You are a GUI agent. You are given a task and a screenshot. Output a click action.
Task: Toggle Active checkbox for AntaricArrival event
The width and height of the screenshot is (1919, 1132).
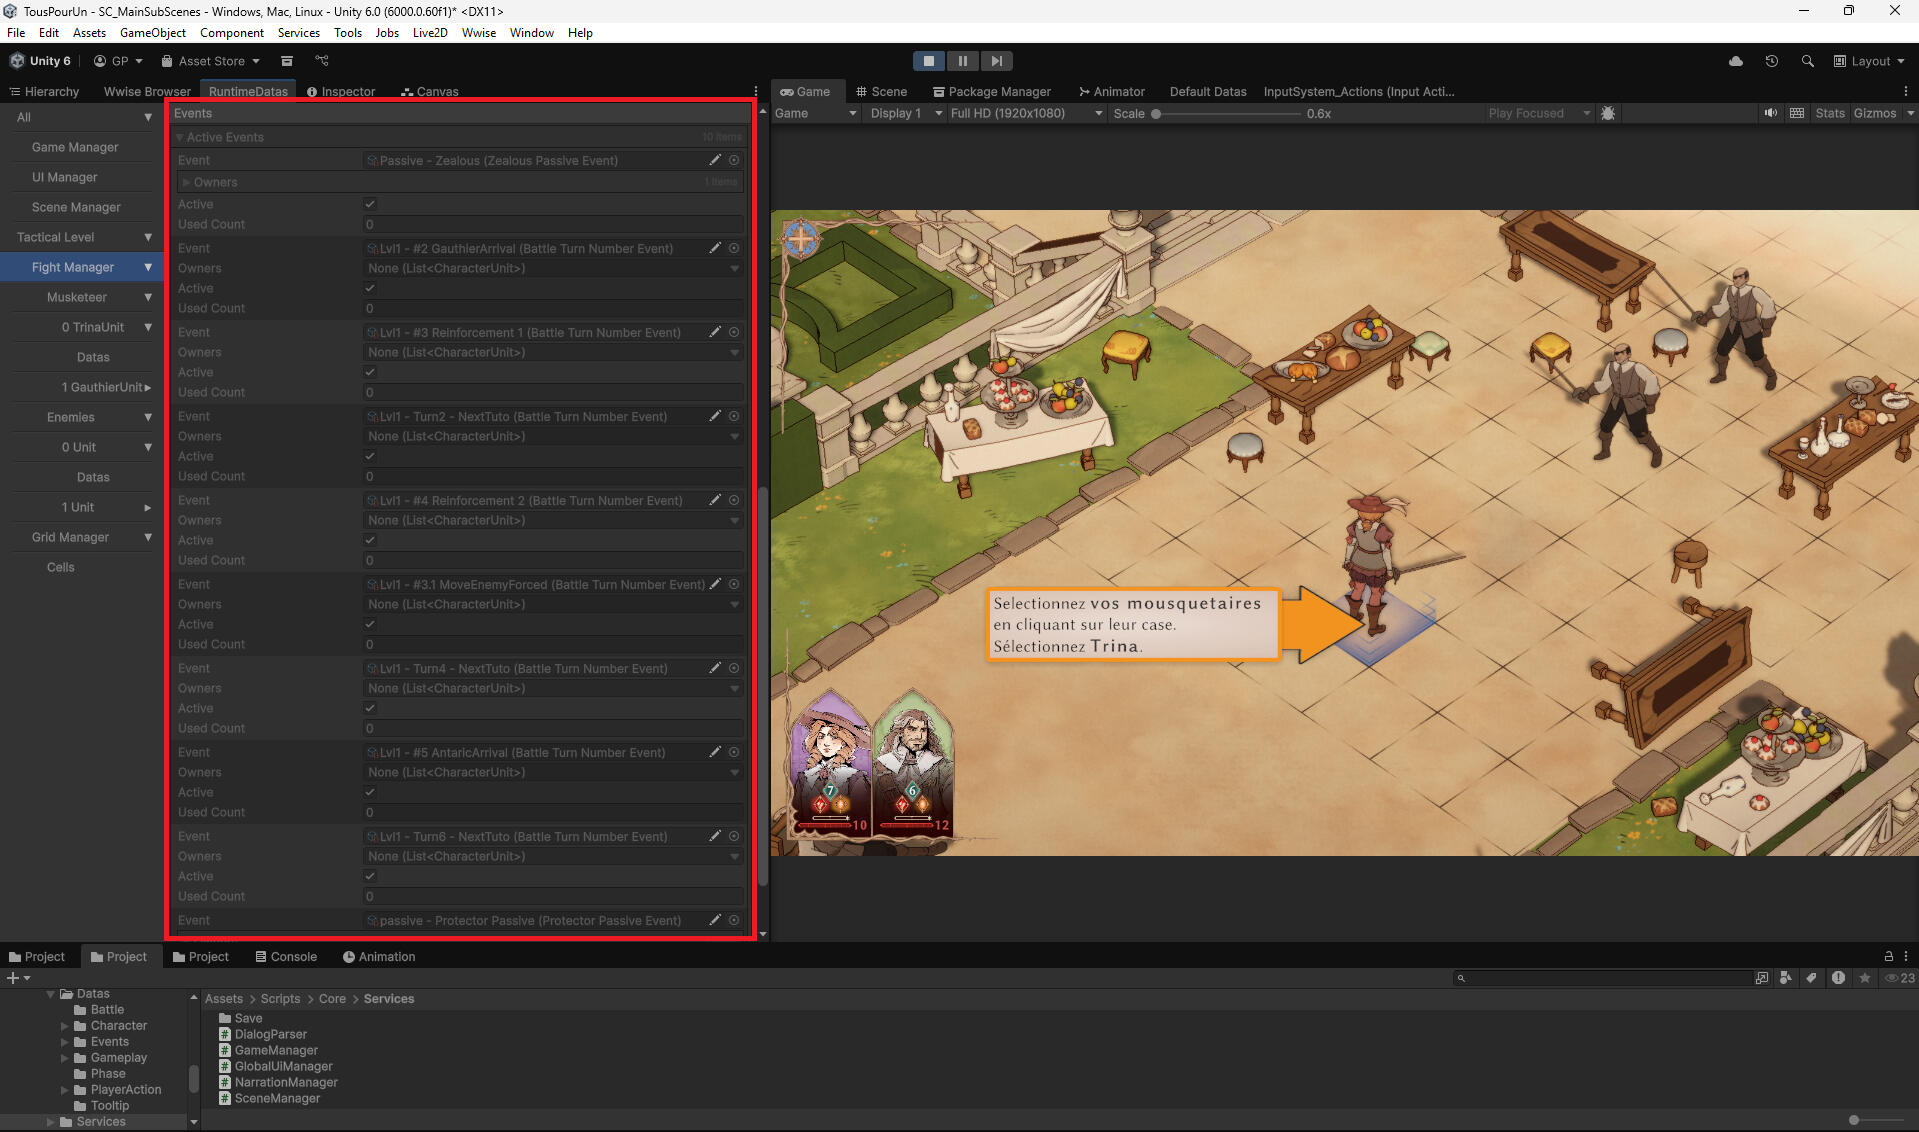click(370, 792)
